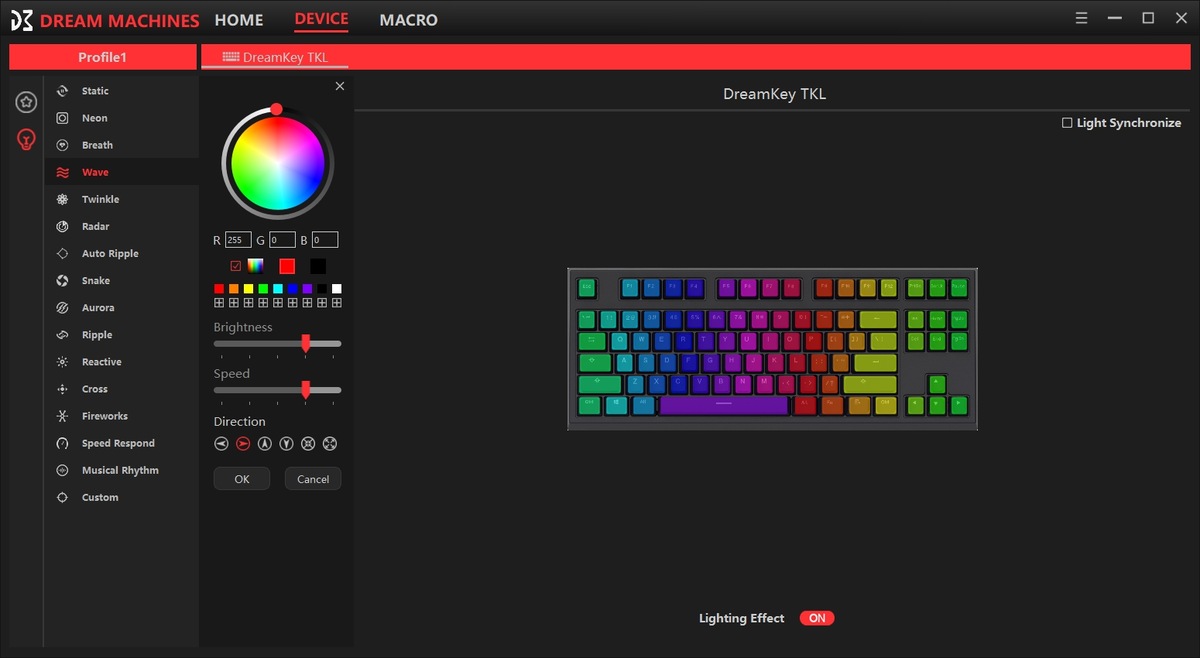Pick the green preset color swatch
Viewport: 1200px width, 658px height.
263,288
